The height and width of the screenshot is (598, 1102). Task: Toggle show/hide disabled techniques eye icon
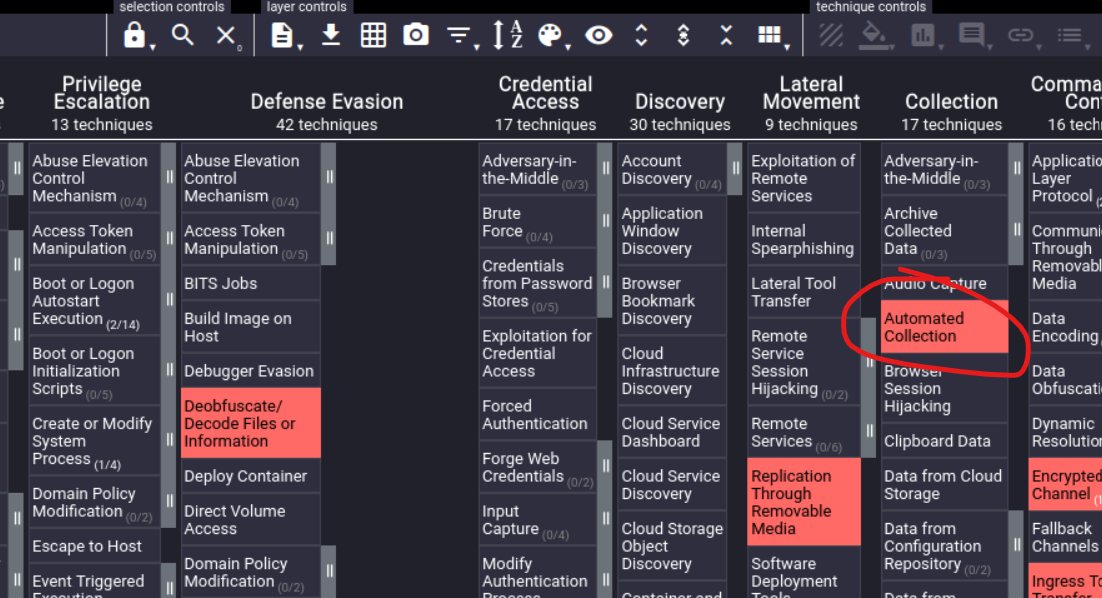coord(599,34)
